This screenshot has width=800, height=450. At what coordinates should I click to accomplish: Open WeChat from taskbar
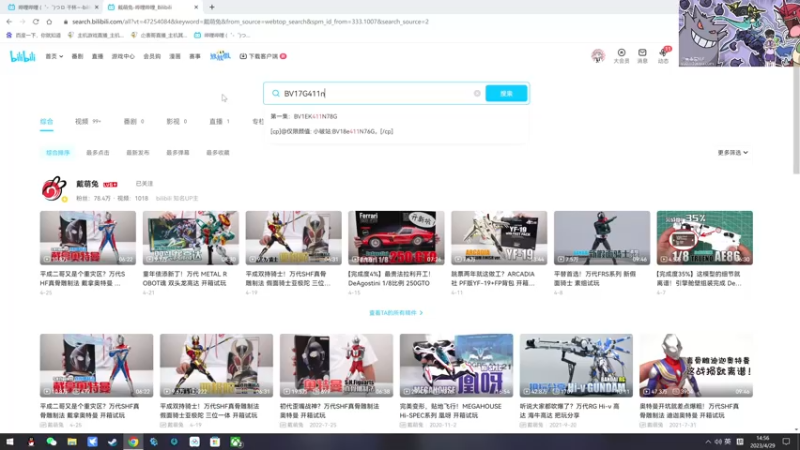(x=51, y=442)
